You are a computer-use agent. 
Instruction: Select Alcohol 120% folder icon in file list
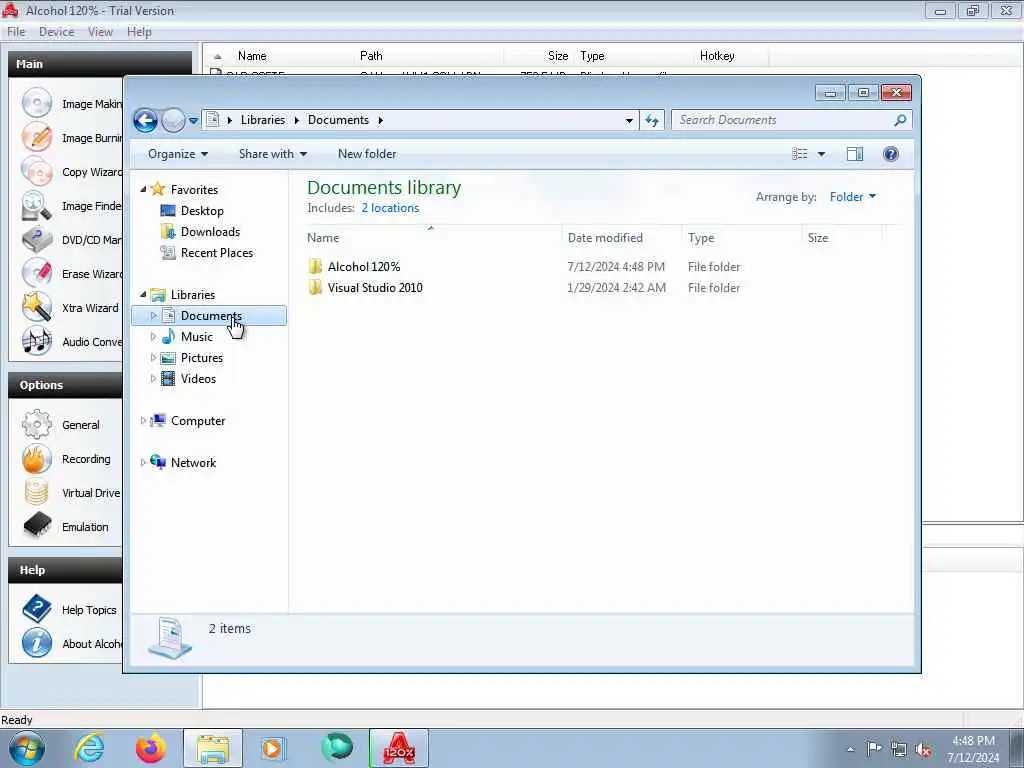[x=315, y=266]
